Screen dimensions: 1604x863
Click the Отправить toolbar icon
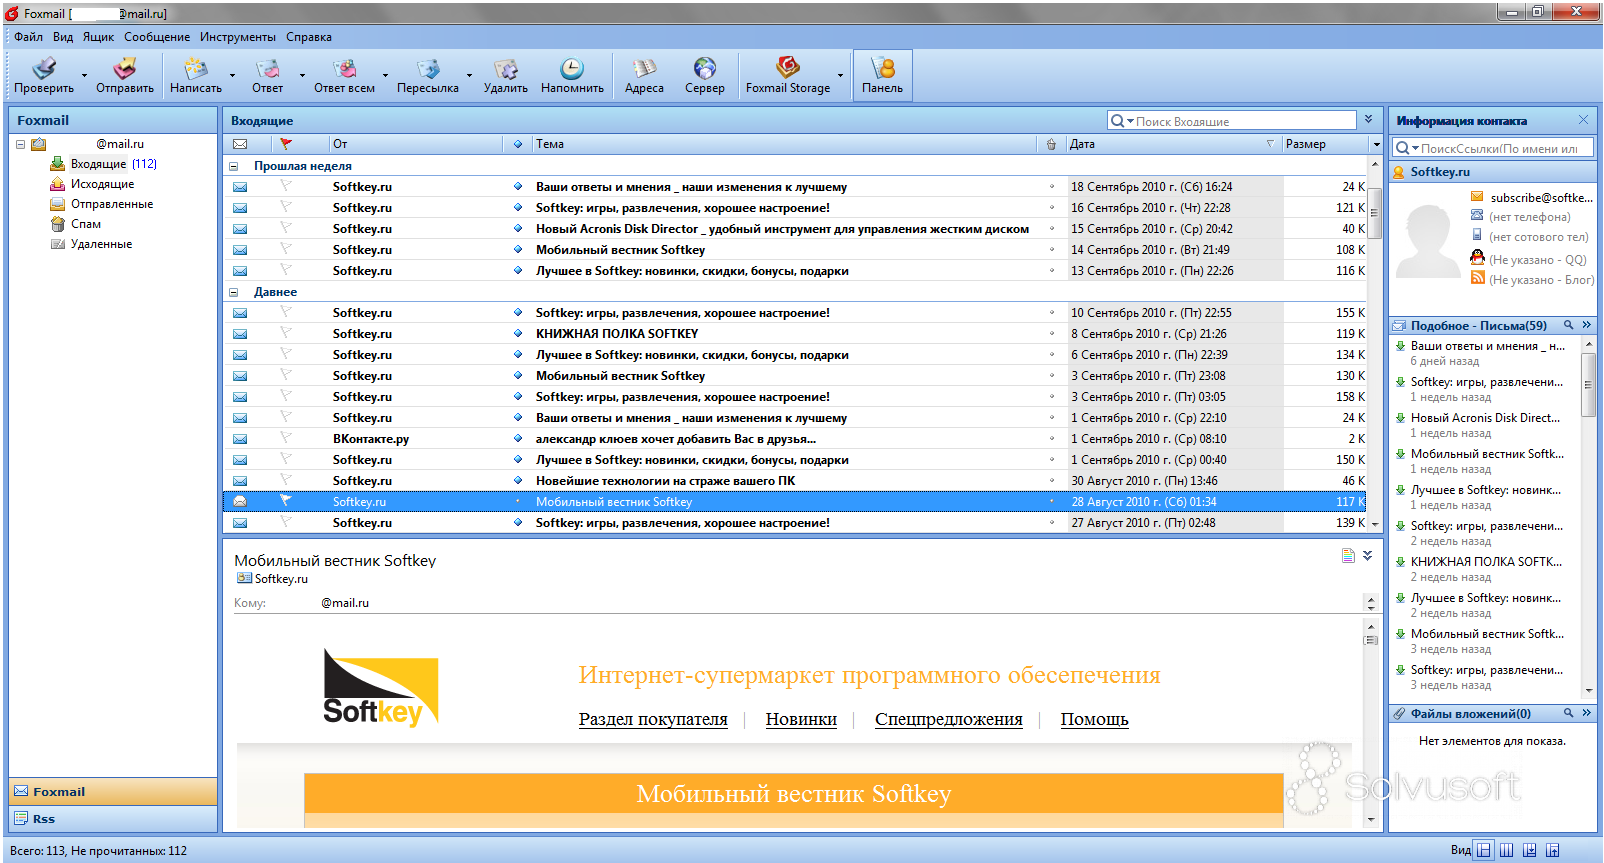click(124, 75)
